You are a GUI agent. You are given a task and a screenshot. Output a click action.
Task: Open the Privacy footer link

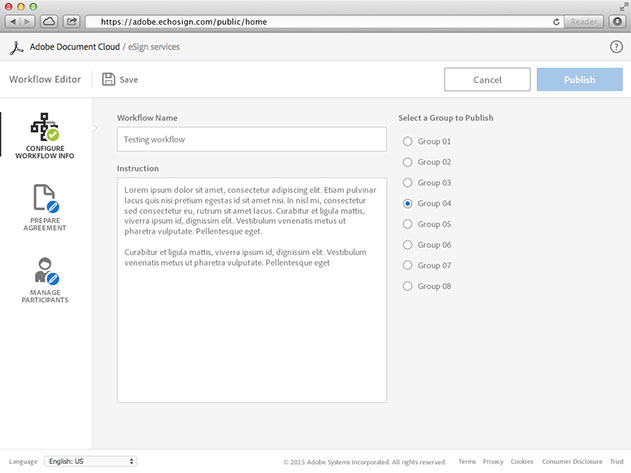(493, 462)
